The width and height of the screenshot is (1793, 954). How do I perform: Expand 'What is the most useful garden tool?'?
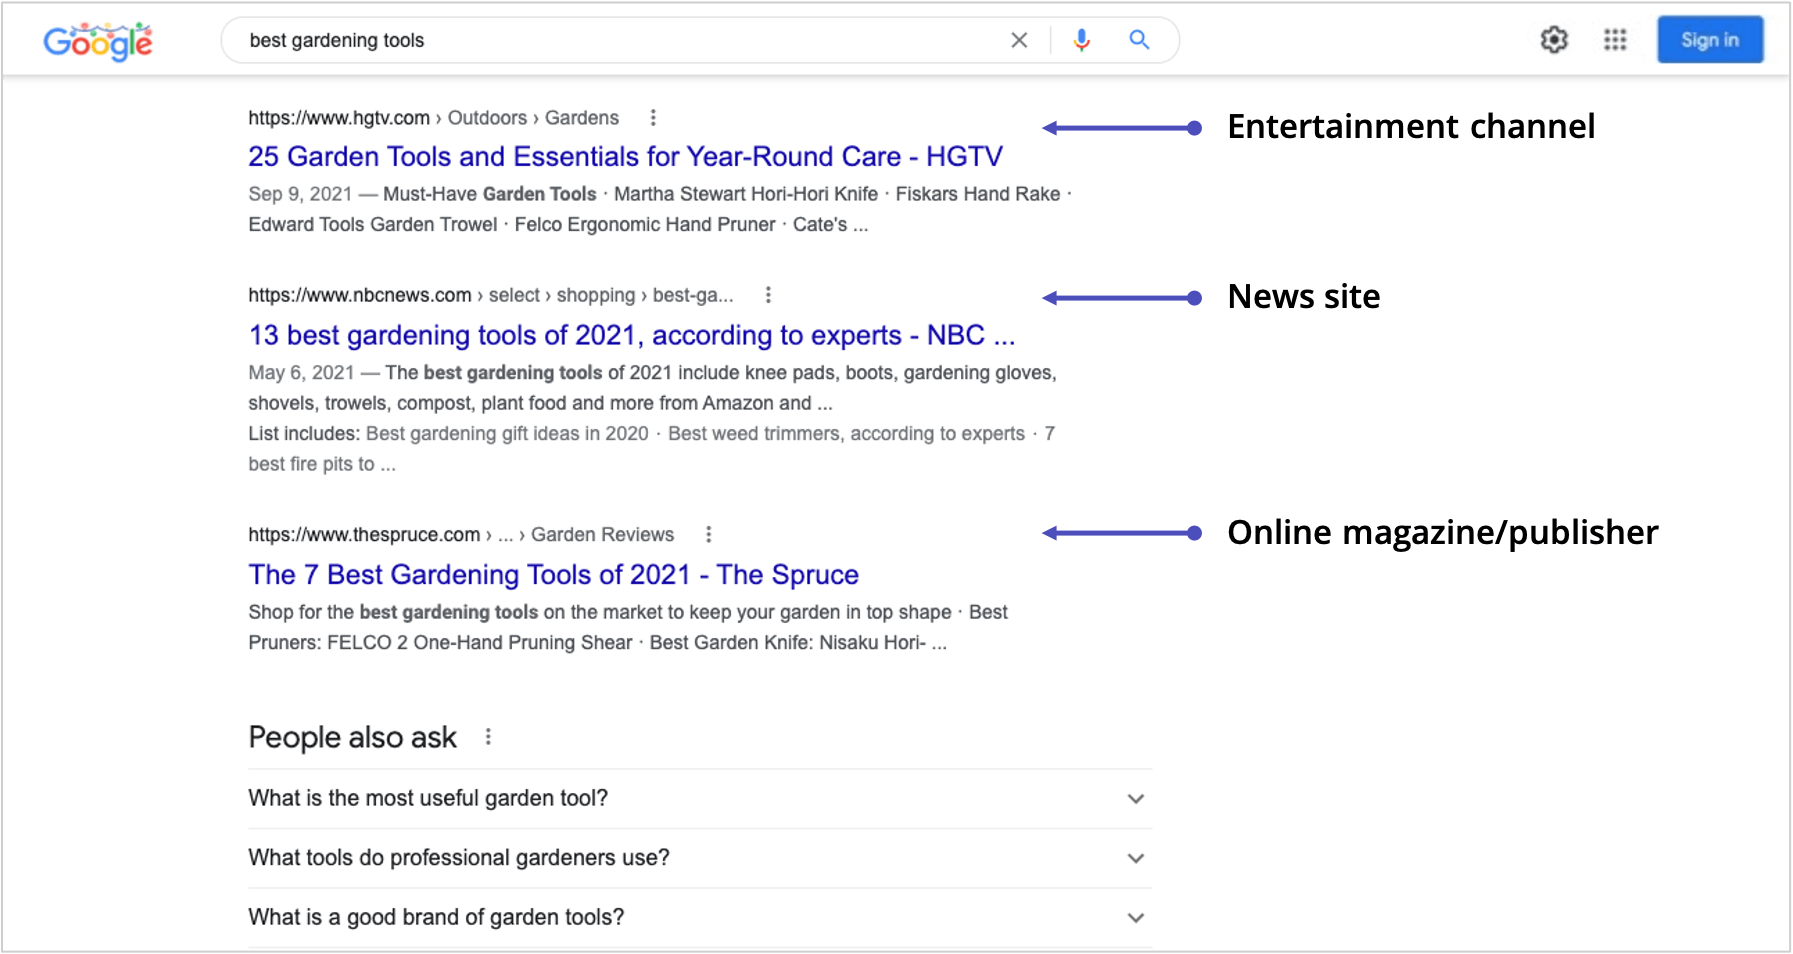[699, 798]
